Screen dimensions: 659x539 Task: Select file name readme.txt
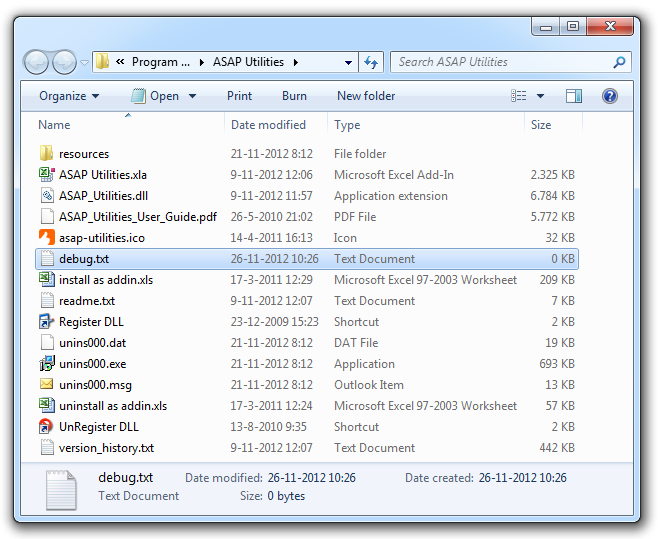click(87, 301)
